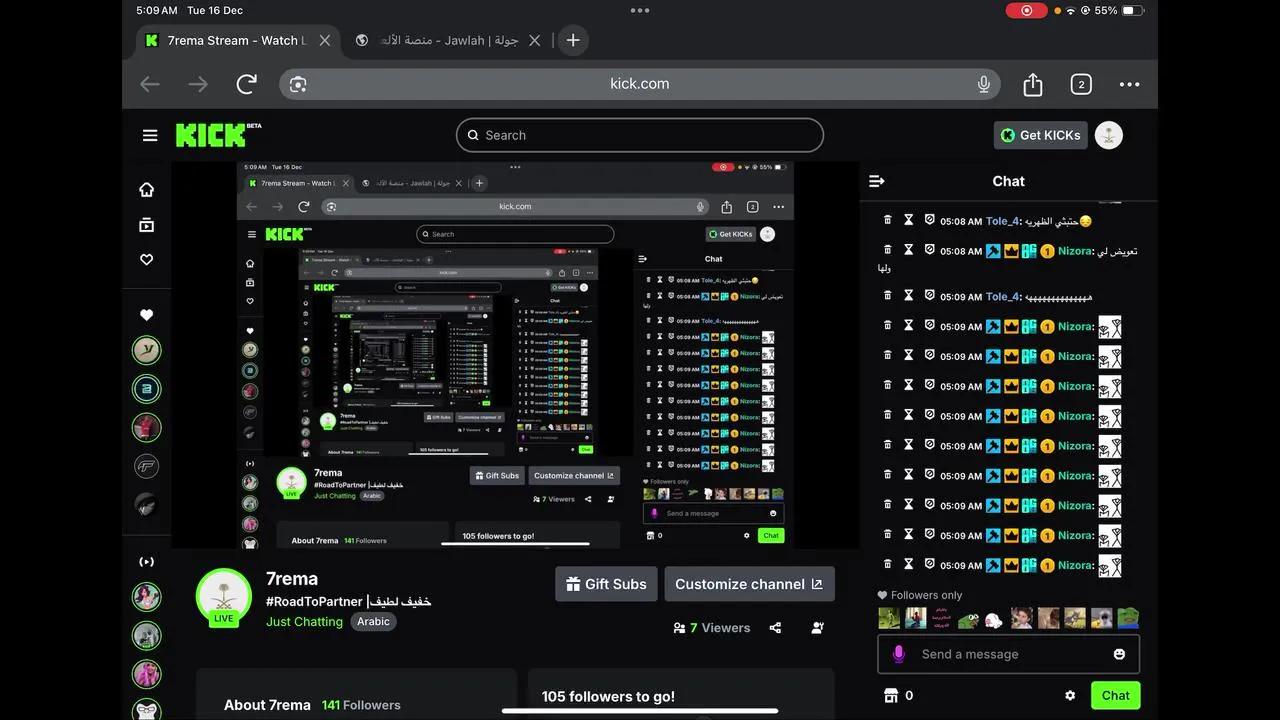
Task: Open followed channel with Y logo avatar
Action: (x=147, y=350)
